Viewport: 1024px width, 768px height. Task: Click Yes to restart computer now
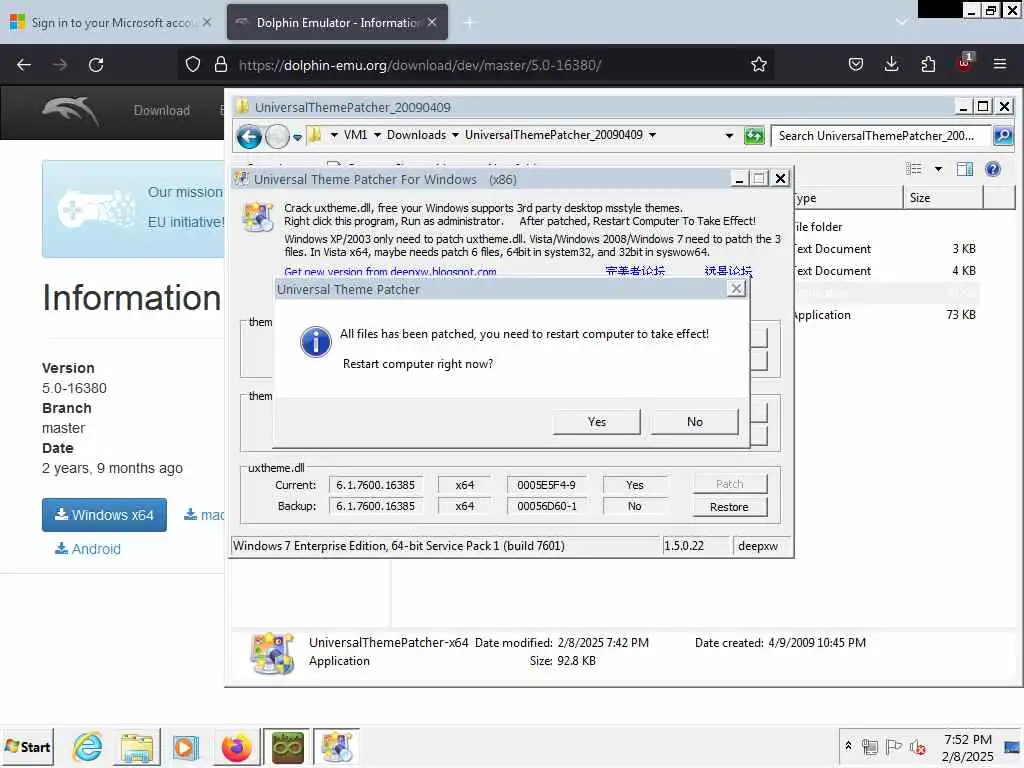tap(596, 422)
